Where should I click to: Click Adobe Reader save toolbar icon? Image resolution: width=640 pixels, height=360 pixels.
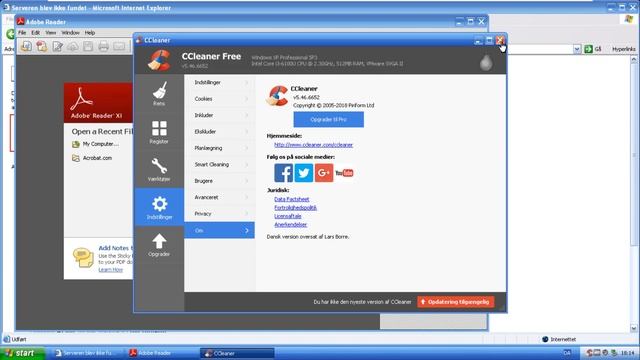[x=88, y=46]
